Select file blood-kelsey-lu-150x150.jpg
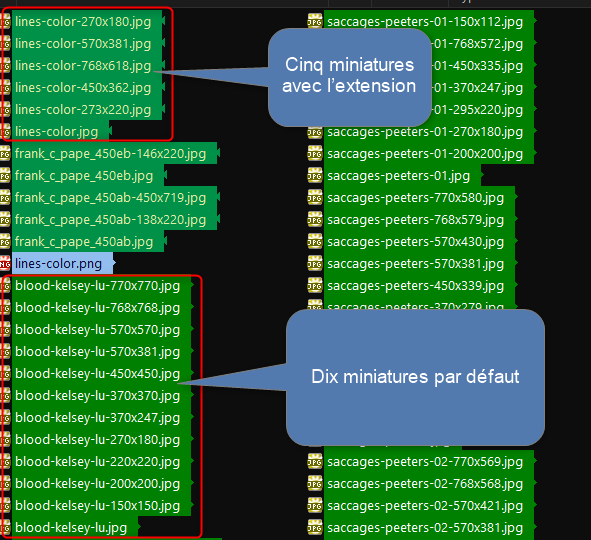 [98, 506]
